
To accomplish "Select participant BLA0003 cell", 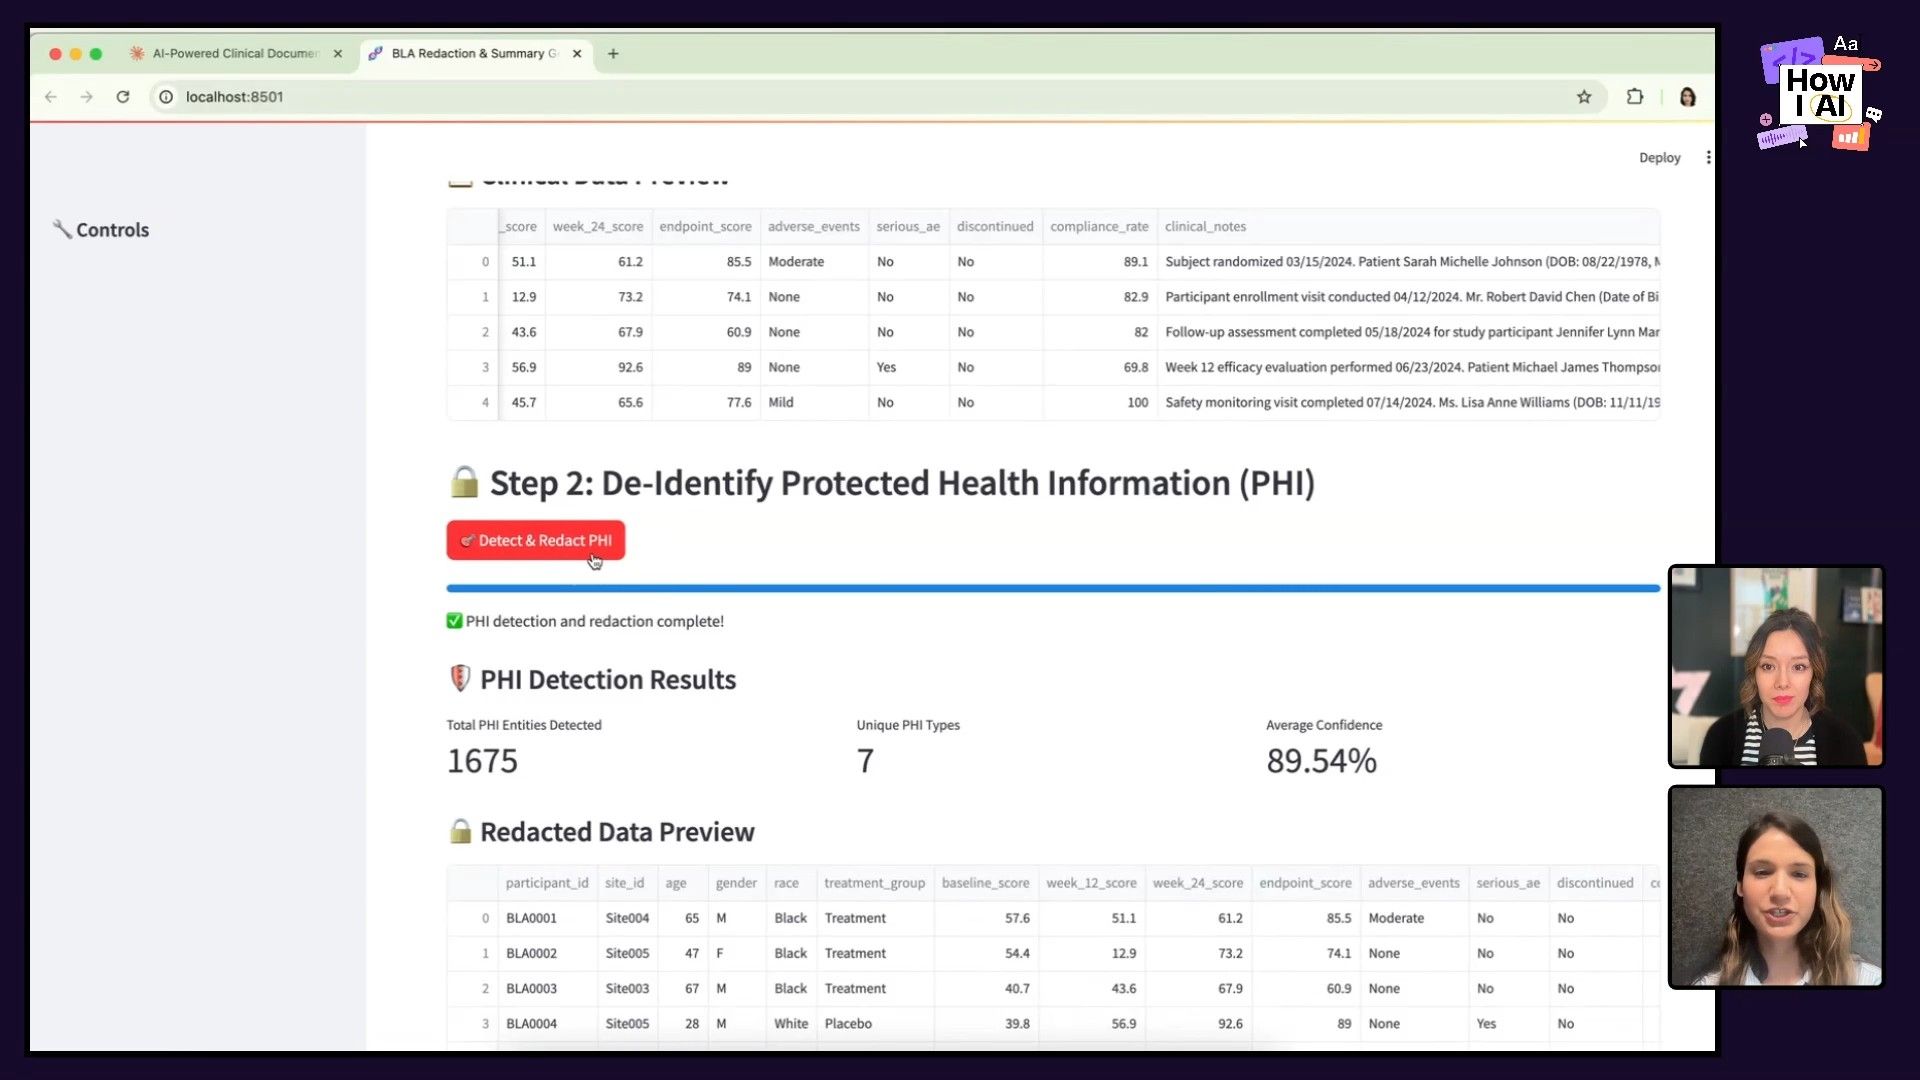I will coord(547,988).
